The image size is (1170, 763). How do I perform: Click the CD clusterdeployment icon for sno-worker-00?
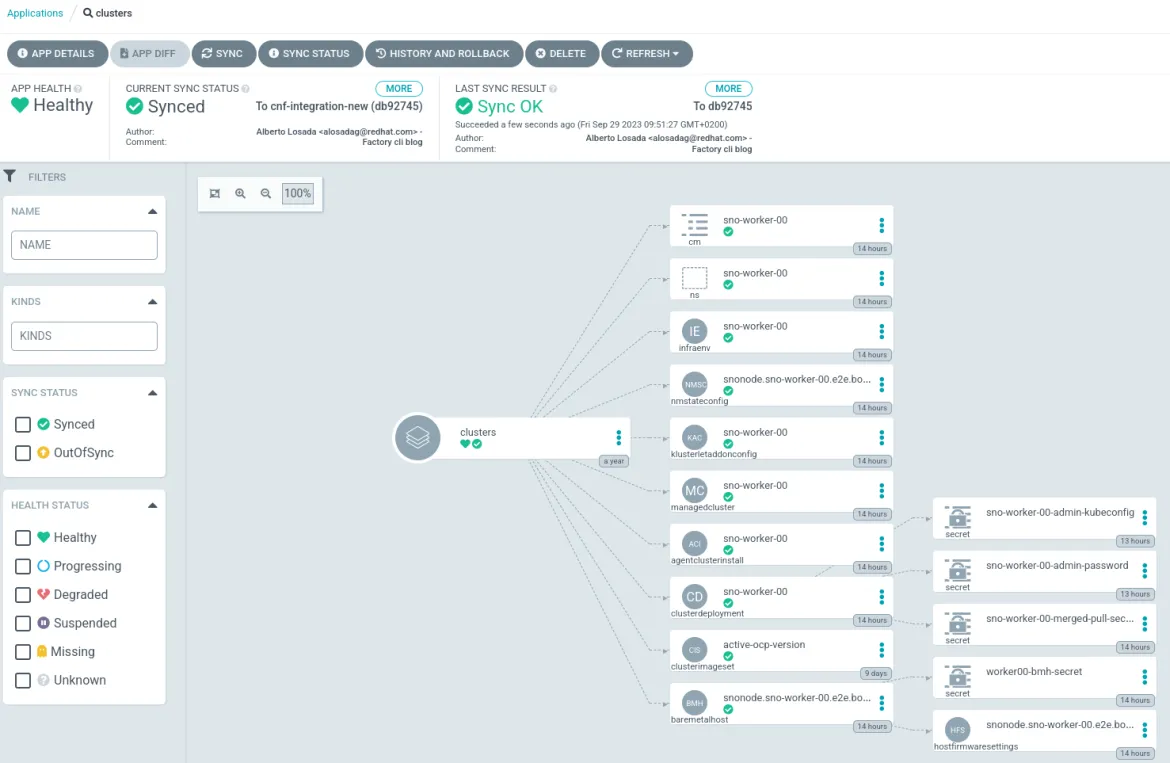tap(695, 597)
